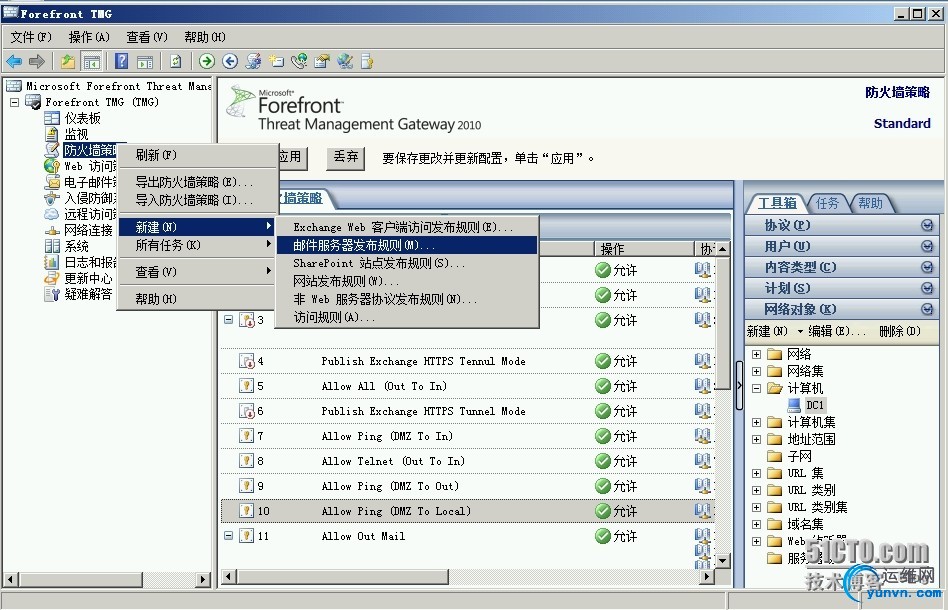Image resolution: width=948 pixels, height=610 pixels.
Task: Select 监视 monitoring node in tree
Action: [76, 134]
